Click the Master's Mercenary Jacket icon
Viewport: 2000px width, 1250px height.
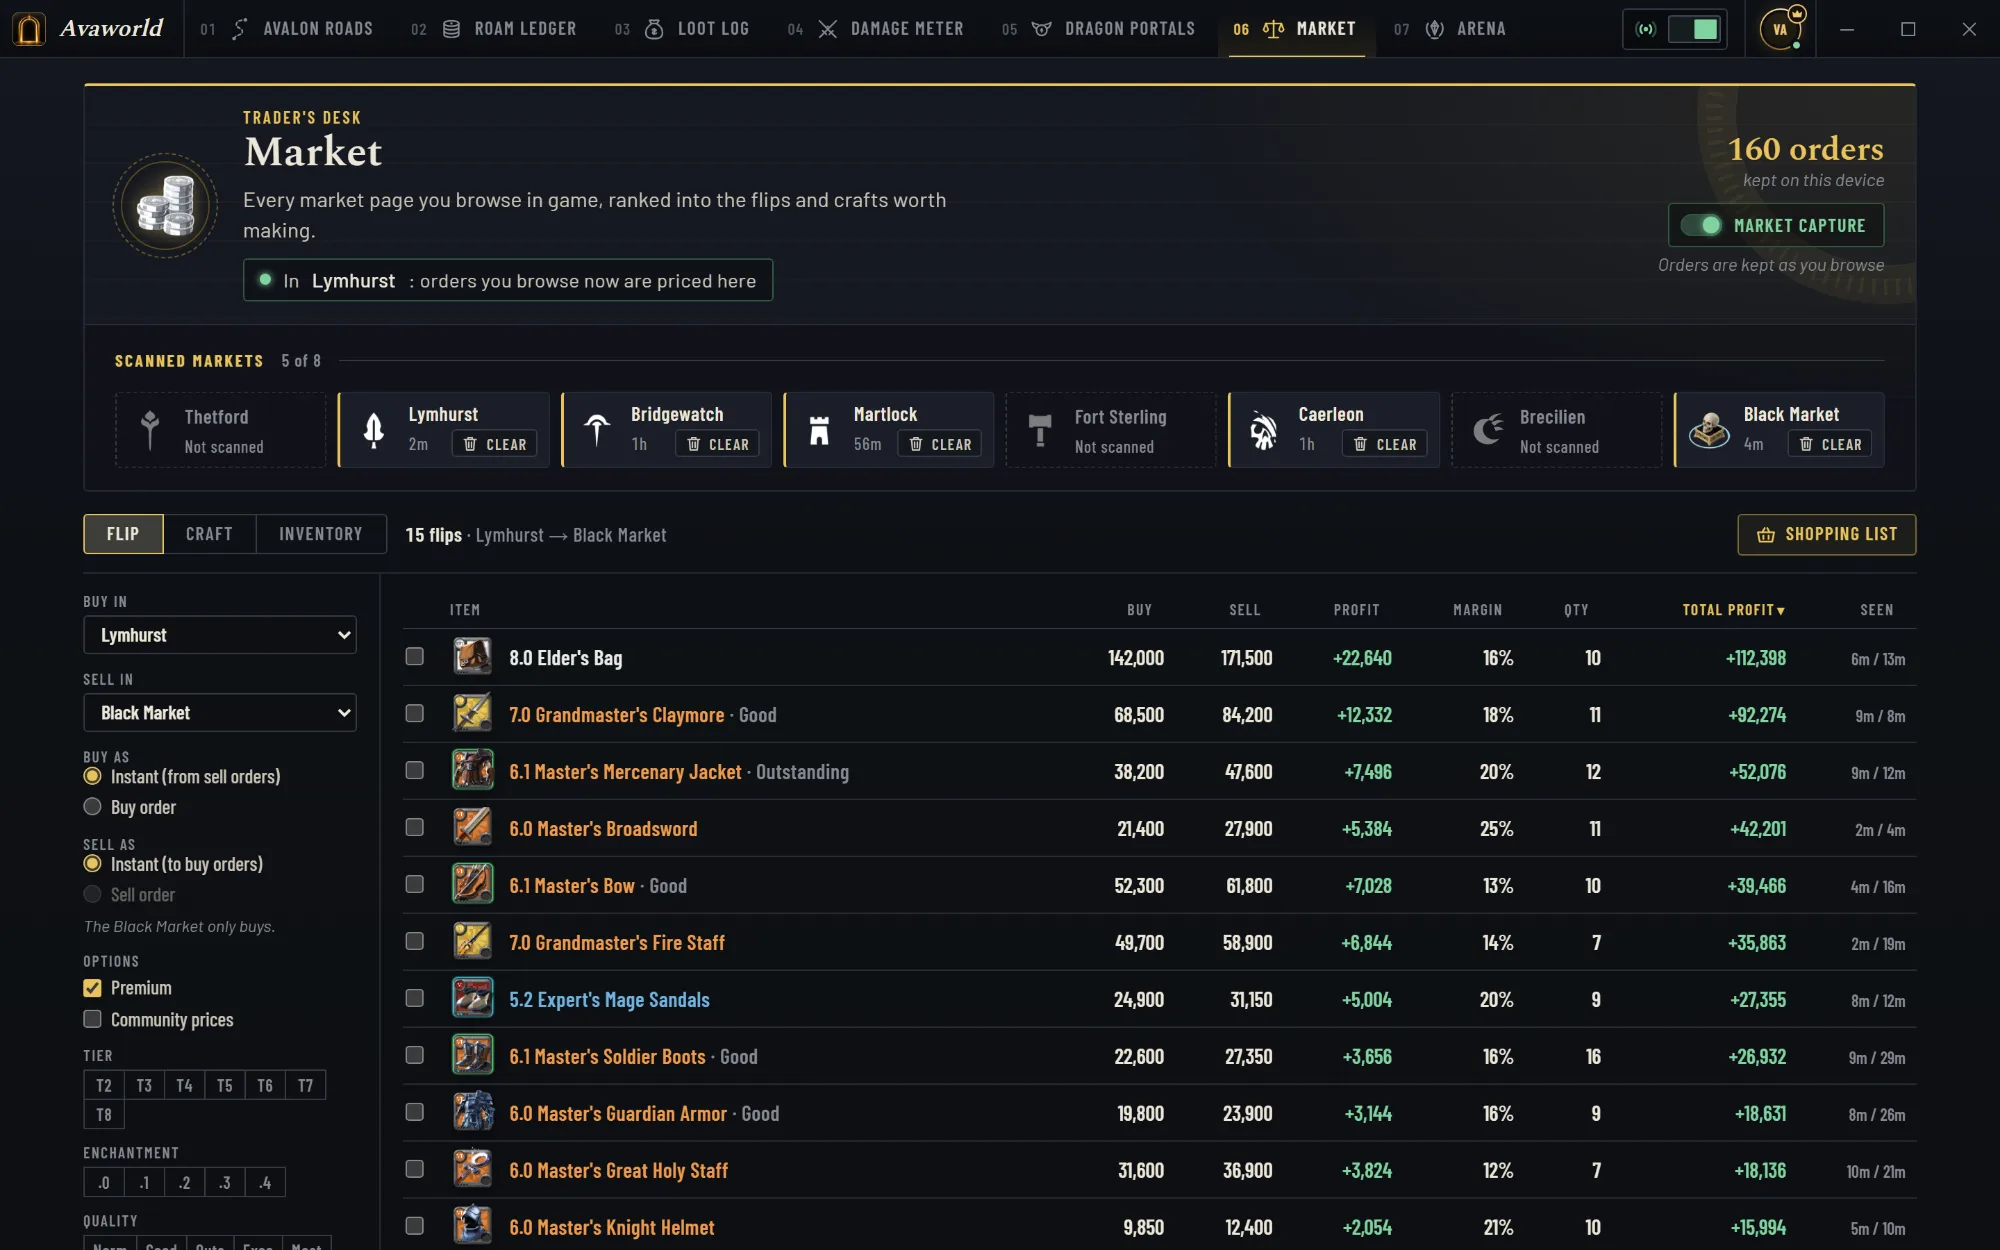tap(472, 771)
